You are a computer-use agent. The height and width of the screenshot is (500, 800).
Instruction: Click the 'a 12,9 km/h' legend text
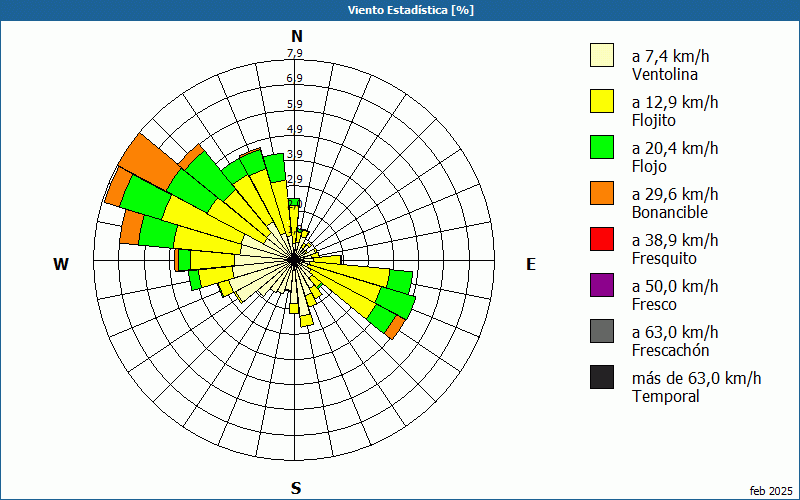(675, 102)
